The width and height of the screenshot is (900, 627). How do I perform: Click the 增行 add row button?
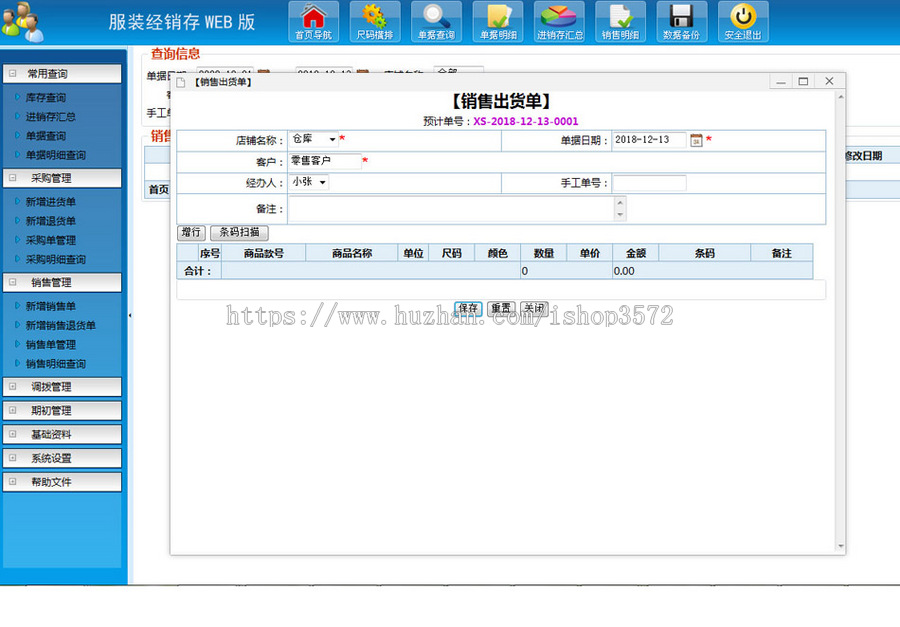coord(191,231)
